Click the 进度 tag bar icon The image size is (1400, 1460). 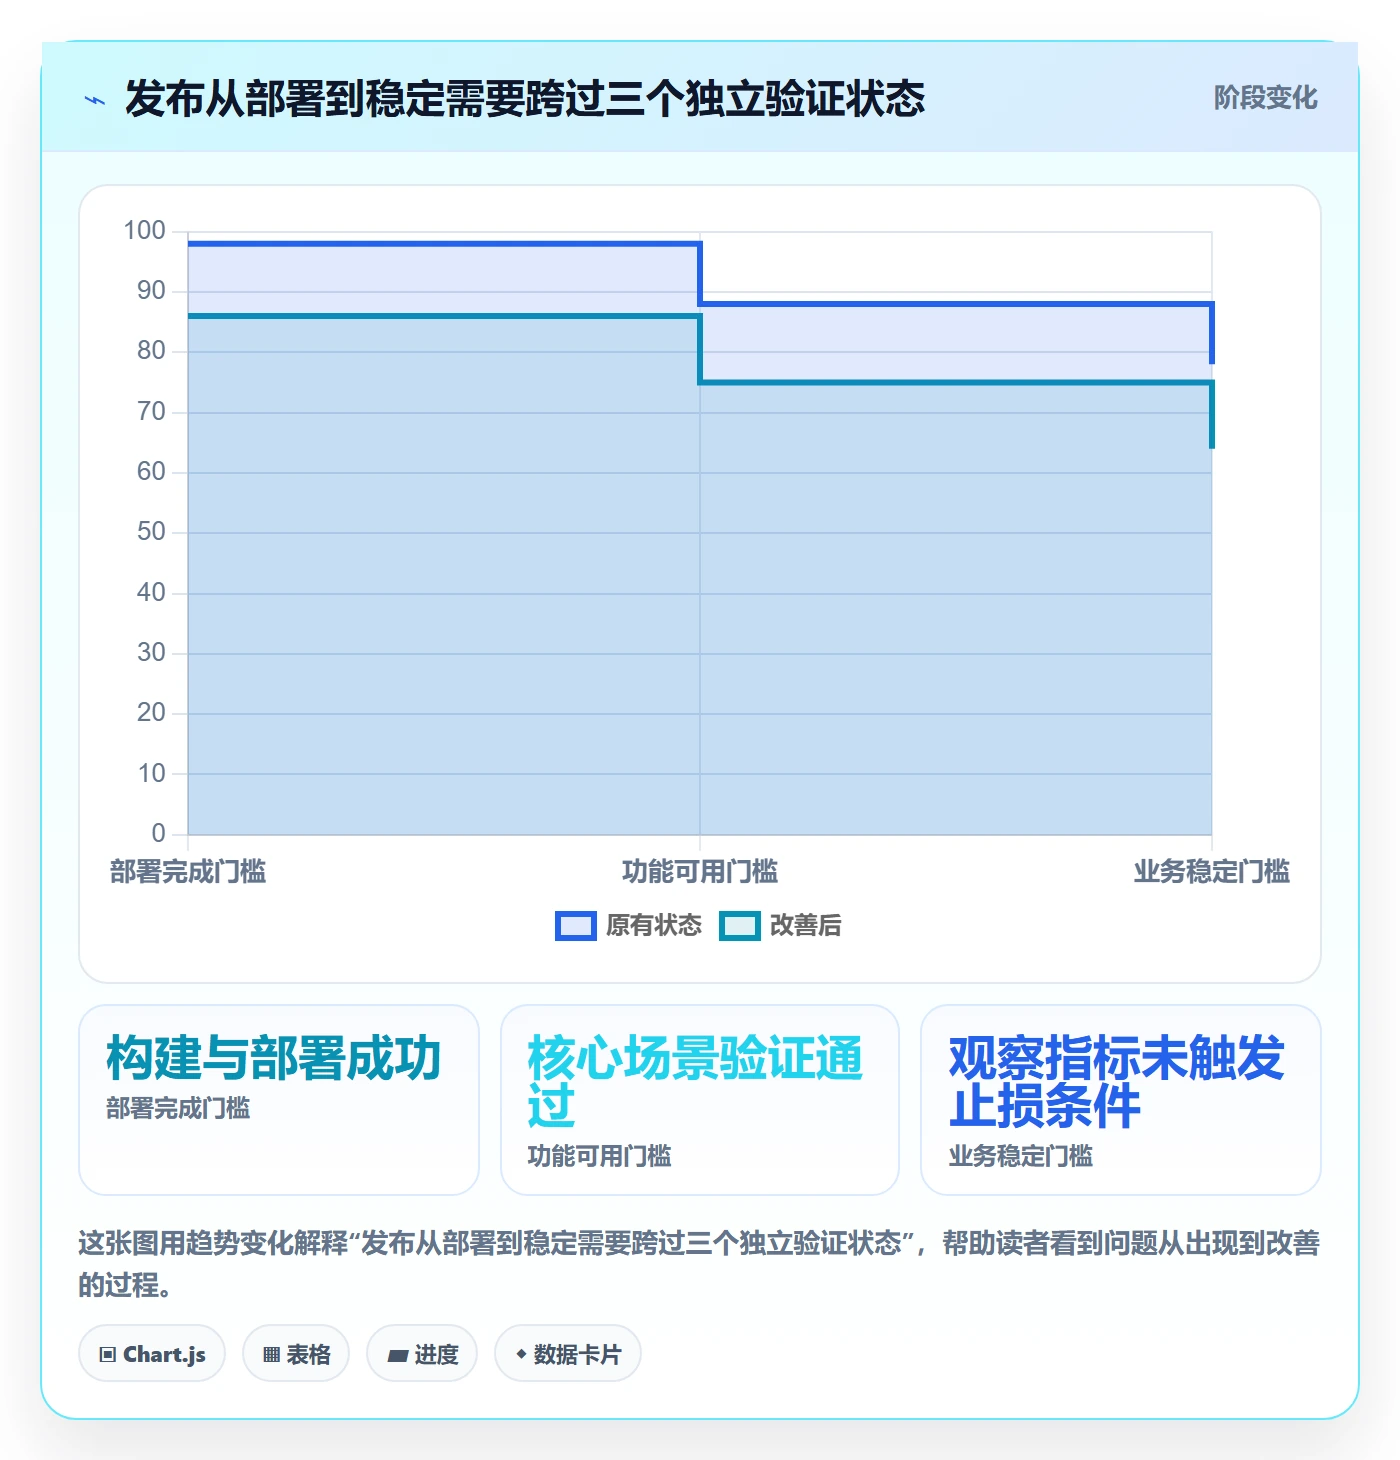point(398,1356)
